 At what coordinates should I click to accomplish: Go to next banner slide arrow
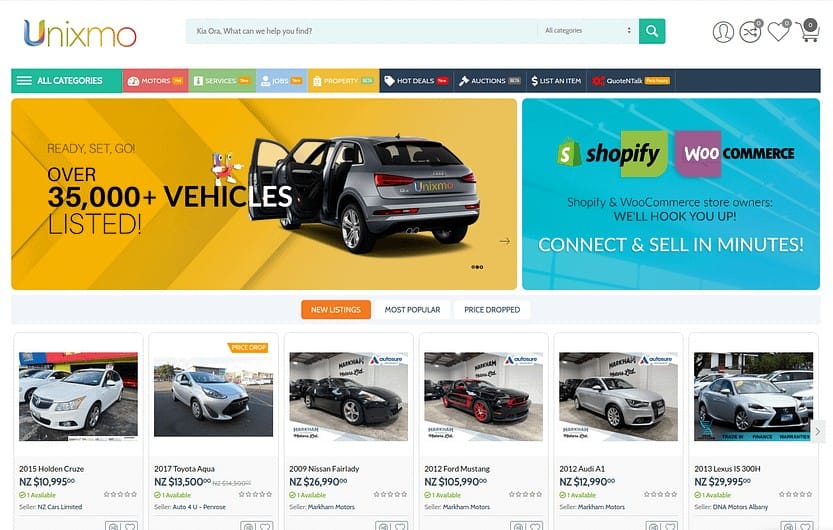point(505,241)
